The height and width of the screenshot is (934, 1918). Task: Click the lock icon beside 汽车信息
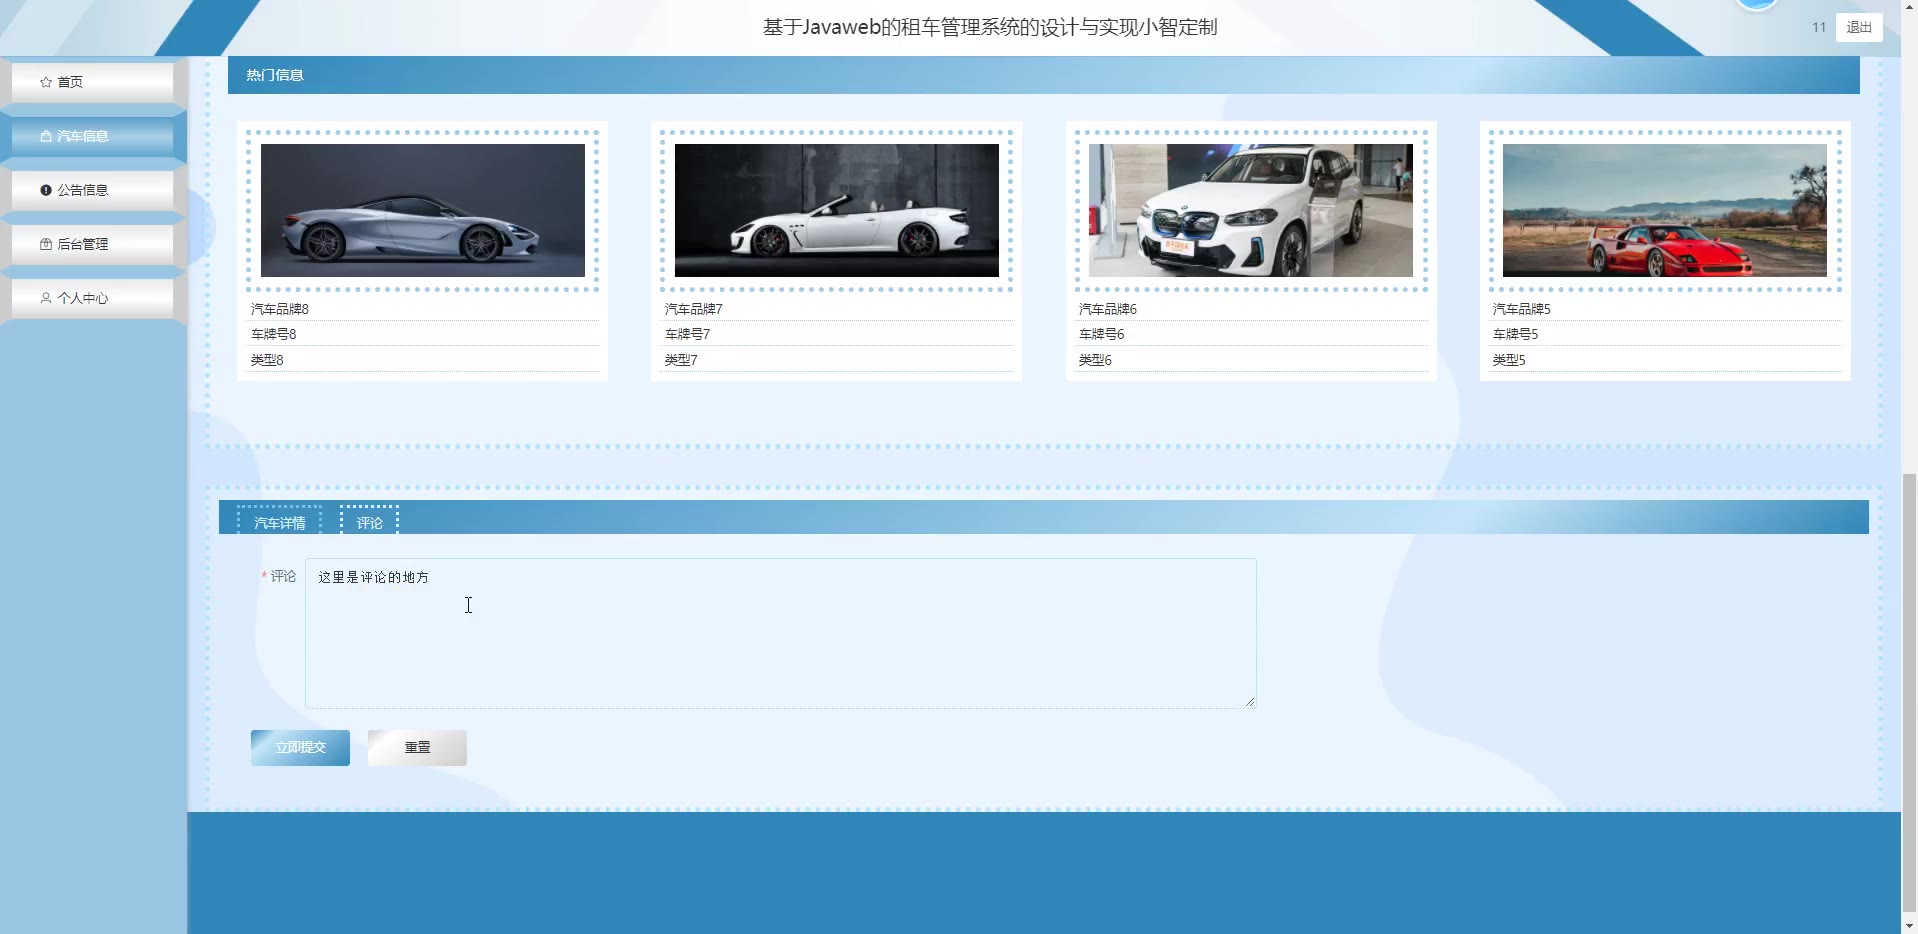(46, 136)
